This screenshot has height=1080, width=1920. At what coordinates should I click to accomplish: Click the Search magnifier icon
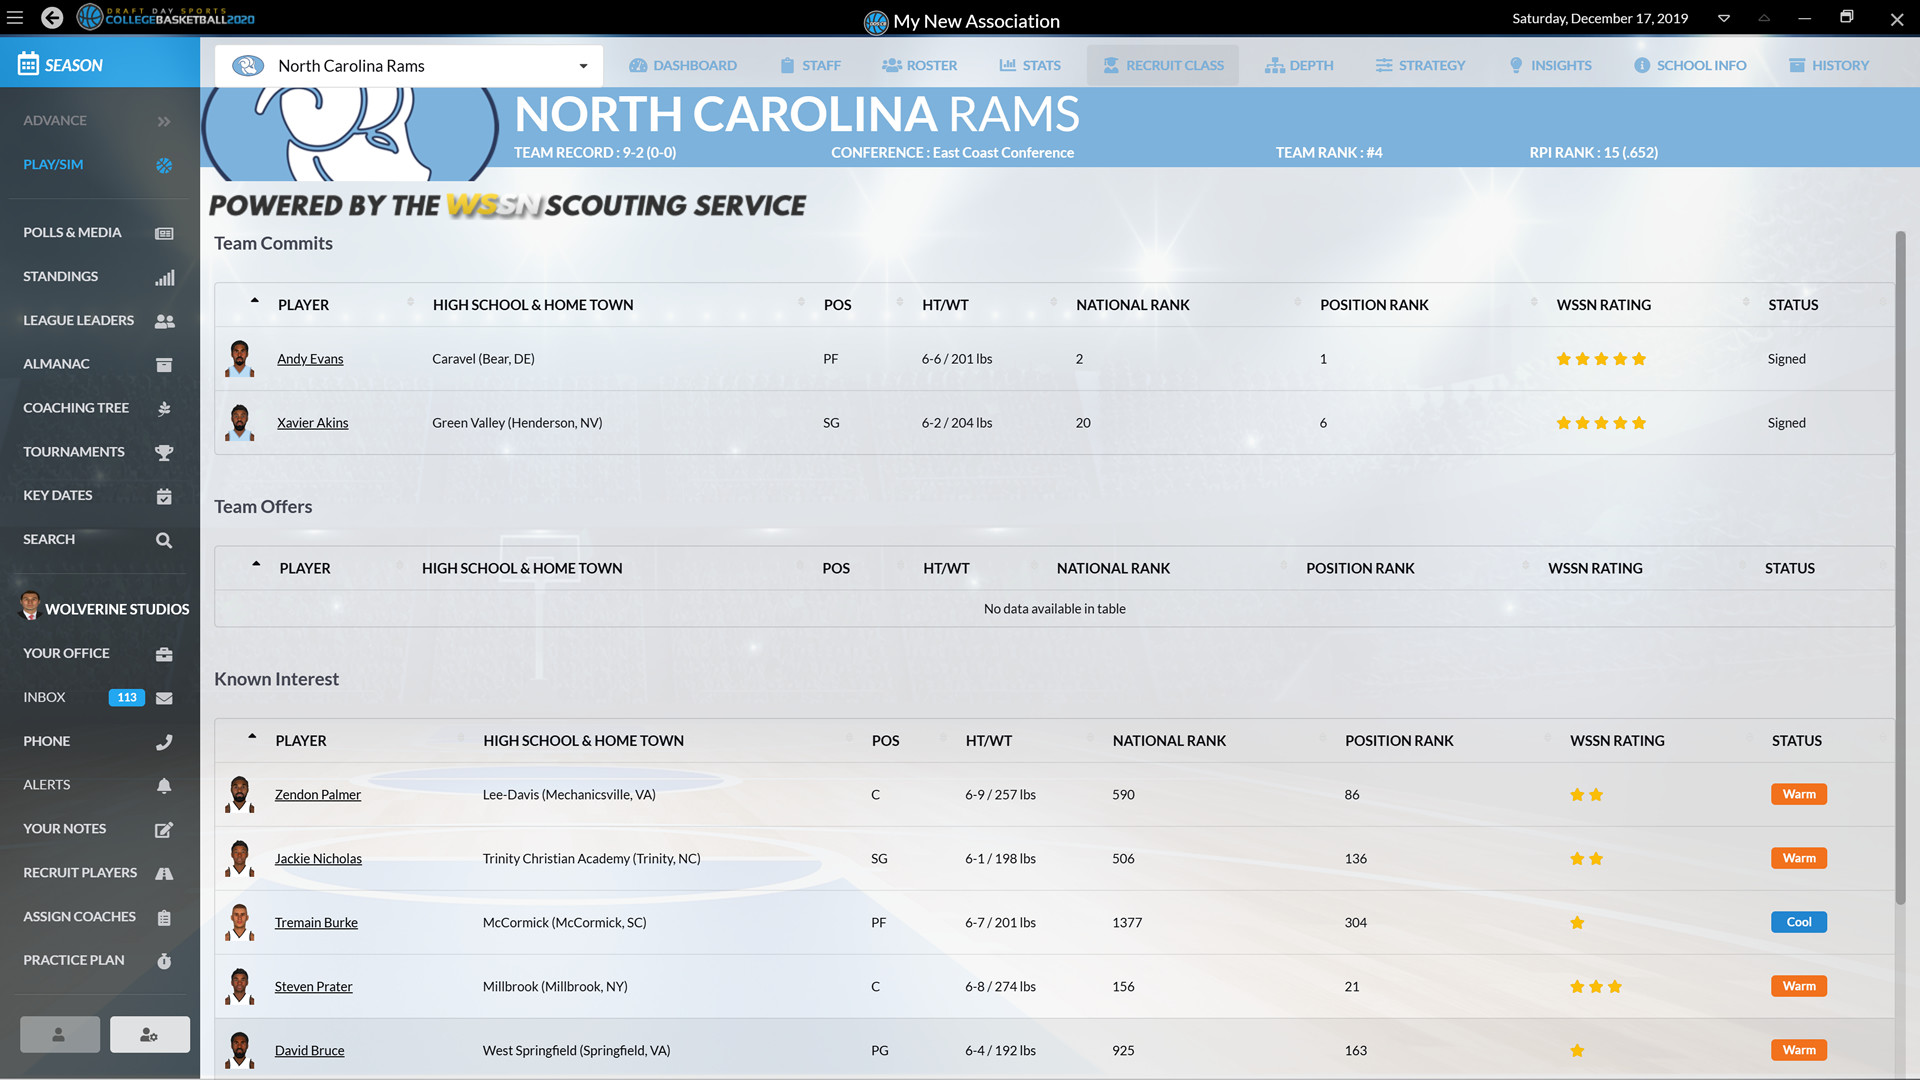click(163, 540)
